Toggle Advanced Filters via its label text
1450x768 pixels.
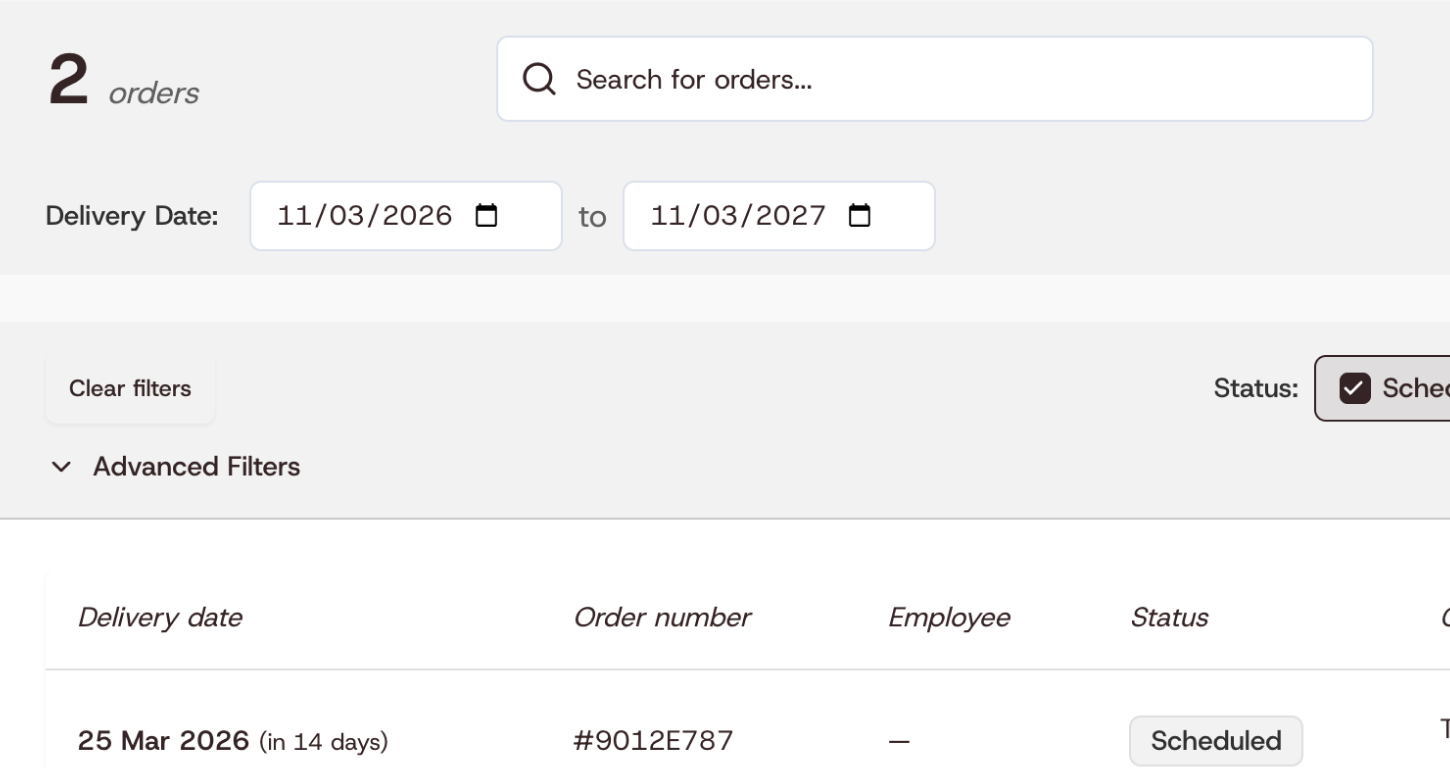click(x=196, y=467)
